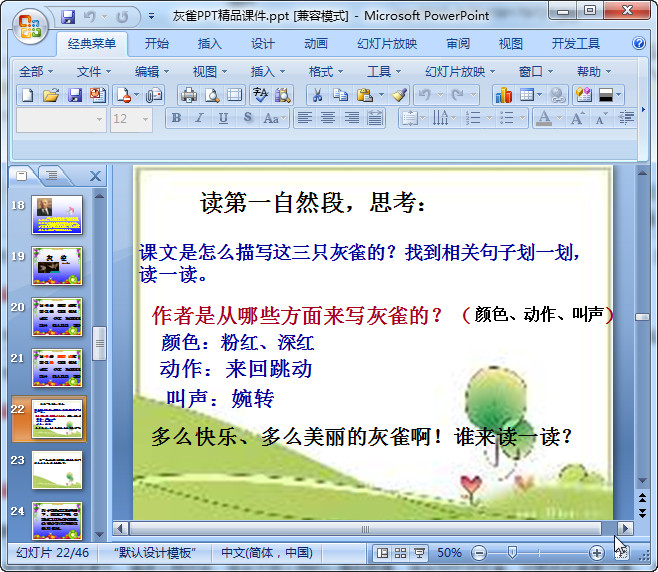Click the horizontal scrollbar right arrow
Image resolution: width=658 pixels, height=572 pixels.
[625, 529]
